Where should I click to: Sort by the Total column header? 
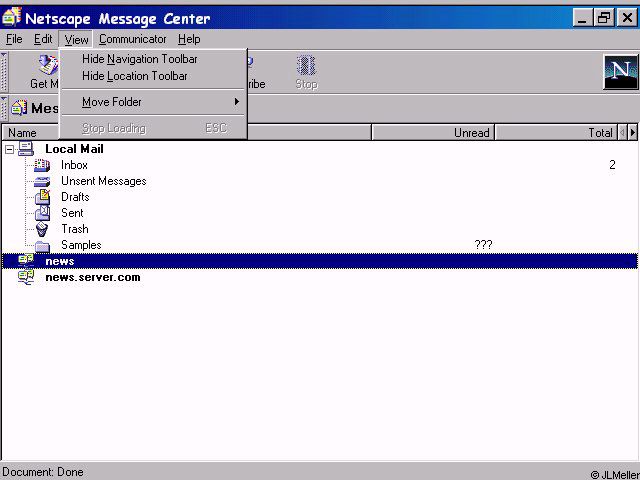pos(556,133)
